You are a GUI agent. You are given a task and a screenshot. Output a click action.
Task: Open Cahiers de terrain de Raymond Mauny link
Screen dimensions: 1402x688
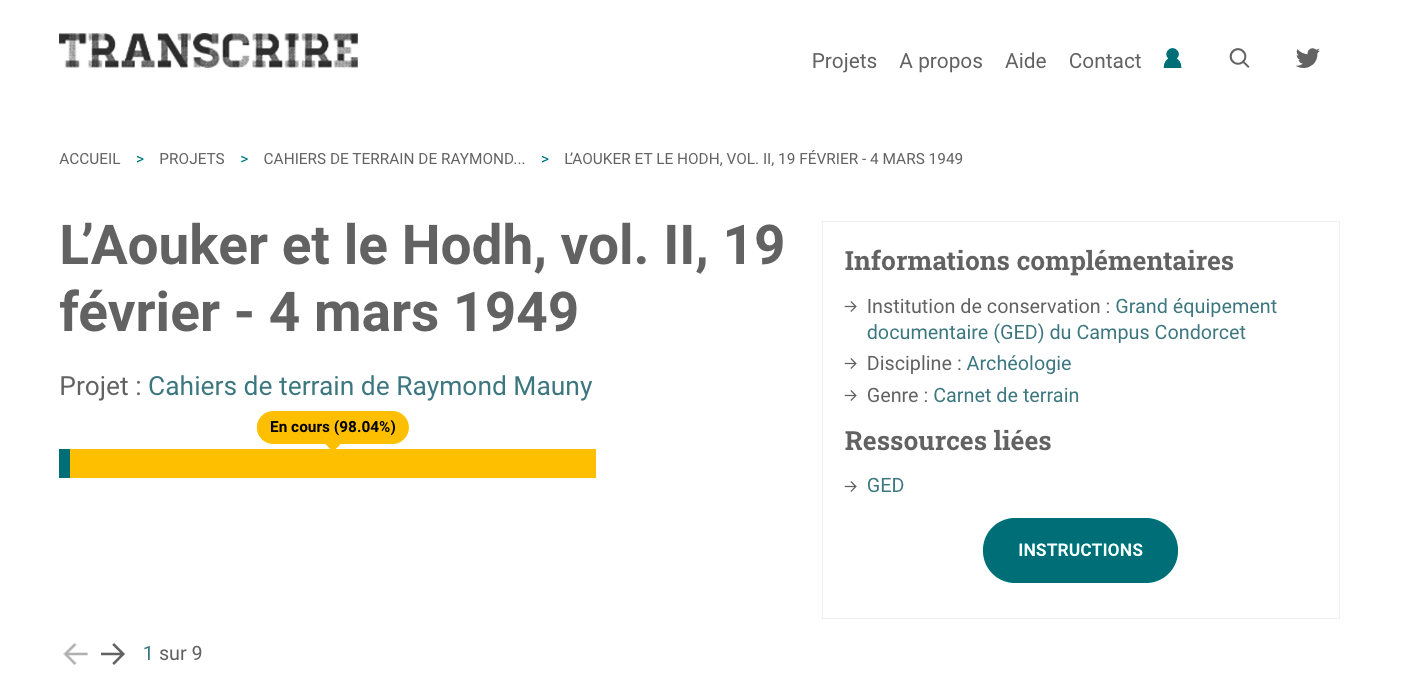pyautogui.click(x=370, y=386)
